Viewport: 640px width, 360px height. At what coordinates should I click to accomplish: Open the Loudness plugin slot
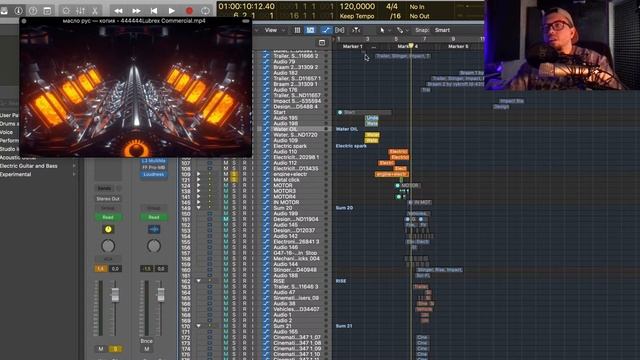click(x=153, y=174)
